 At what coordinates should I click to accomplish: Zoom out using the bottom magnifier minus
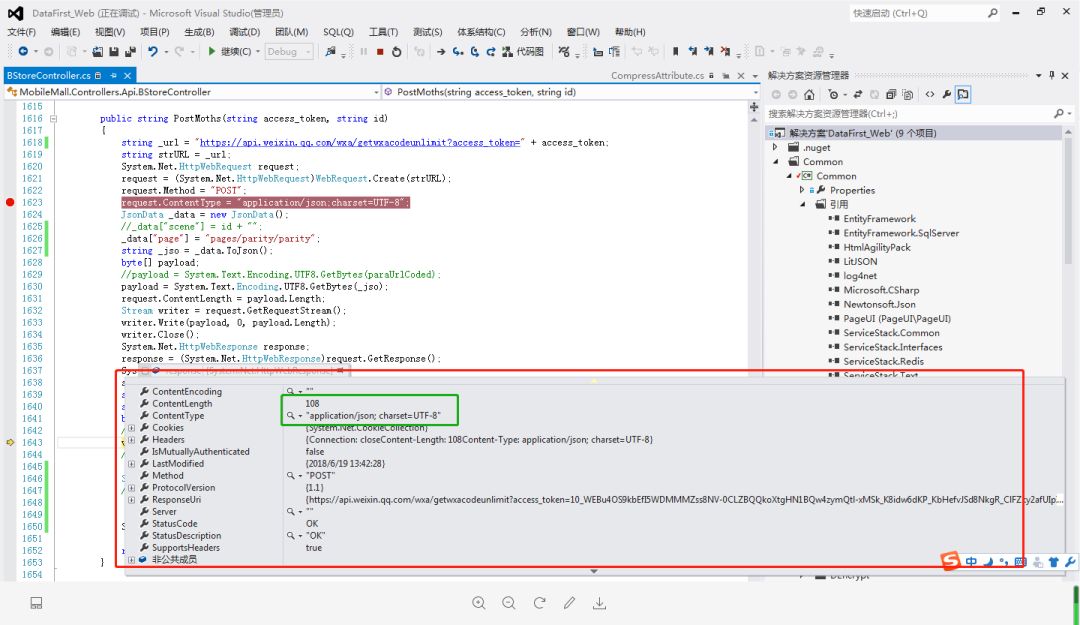pyautogui.click(x=509, y=603)
